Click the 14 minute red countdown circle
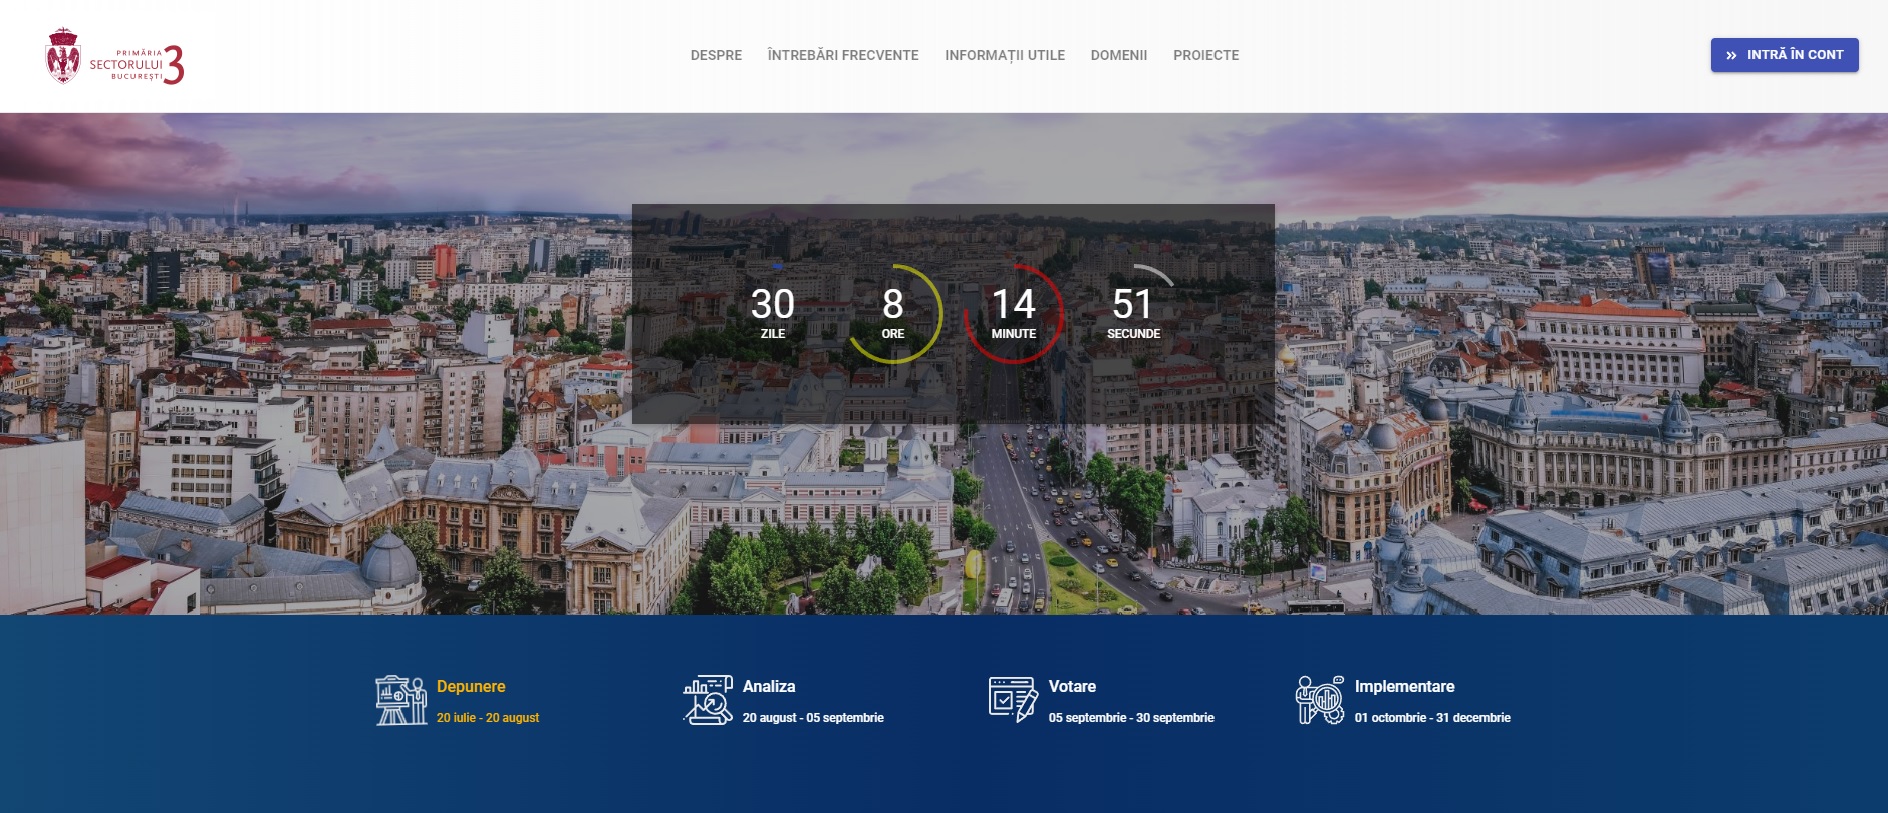This screenshot has width=1888, height=813. pos(1013,313)
